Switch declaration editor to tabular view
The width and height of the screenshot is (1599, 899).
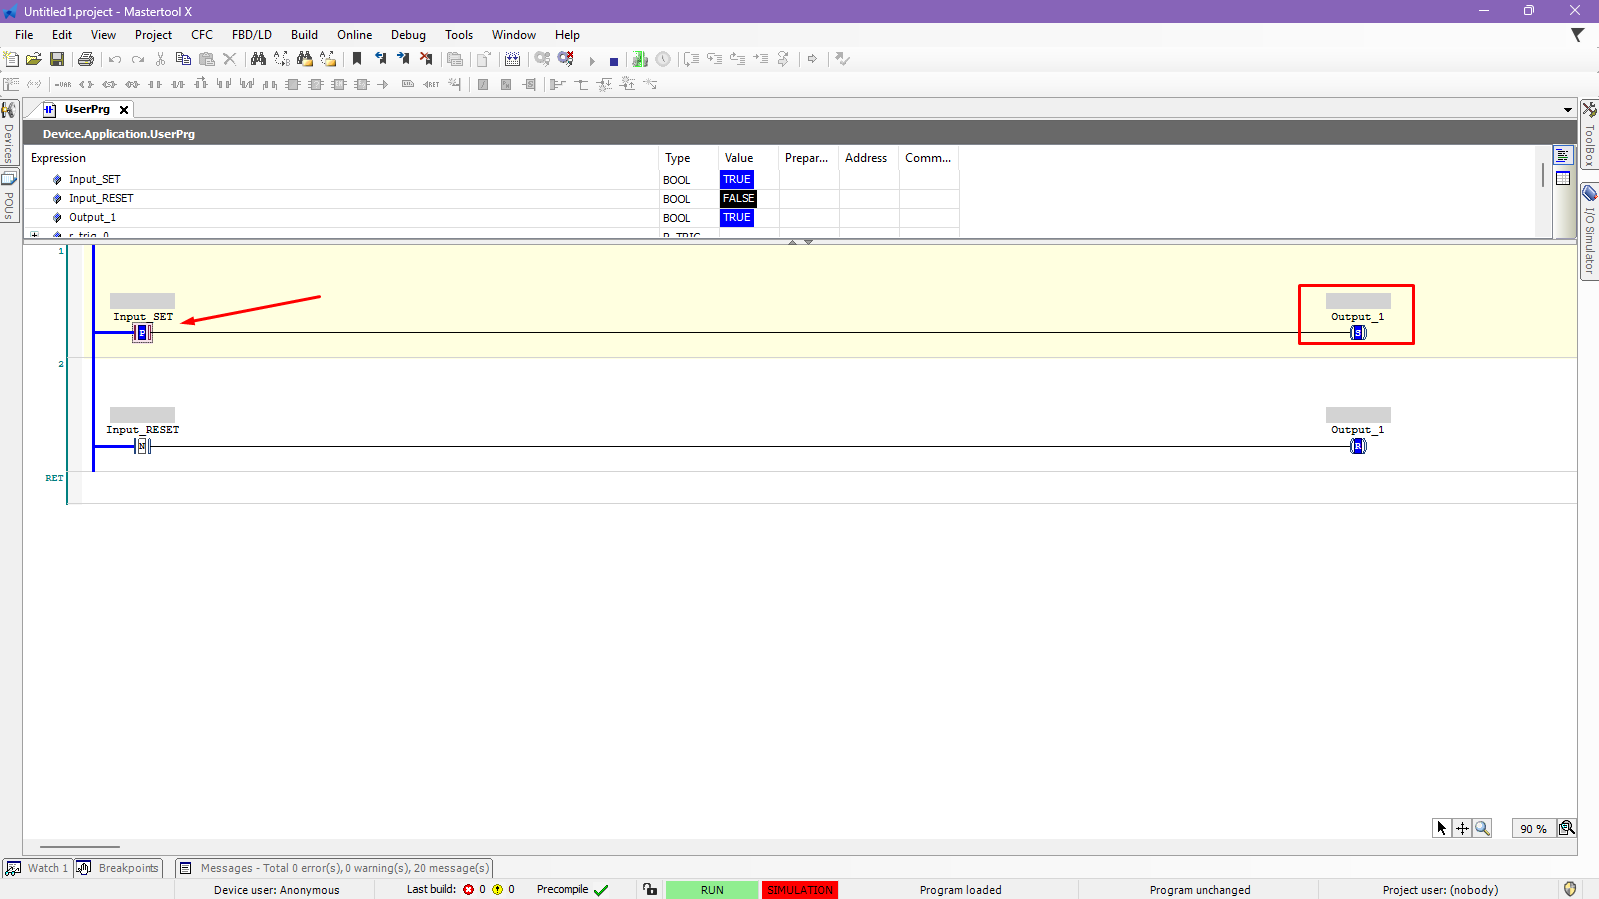click(1563, 178)
